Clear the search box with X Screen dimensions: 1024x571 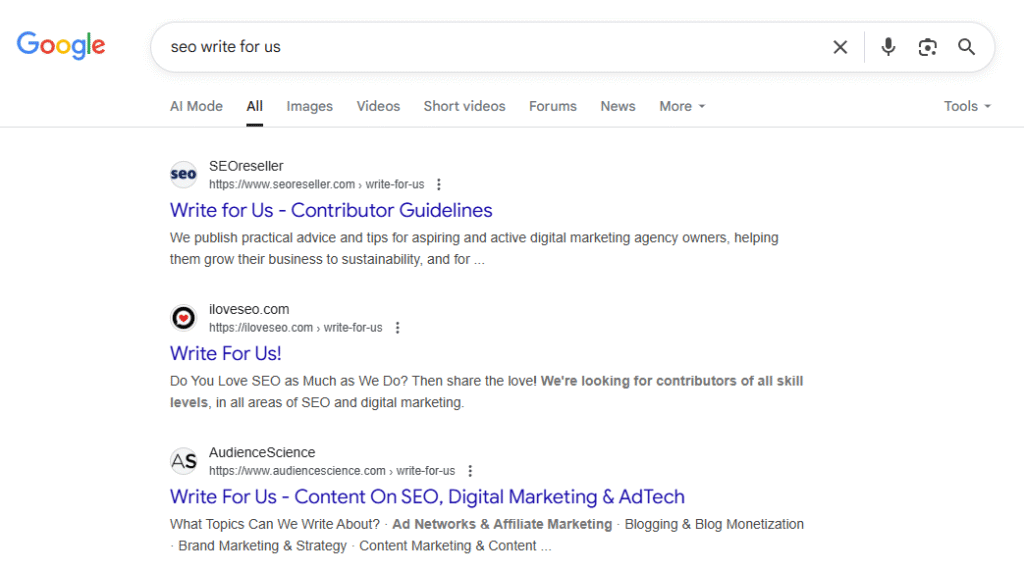pyautogui.click(x=840, y=47)
